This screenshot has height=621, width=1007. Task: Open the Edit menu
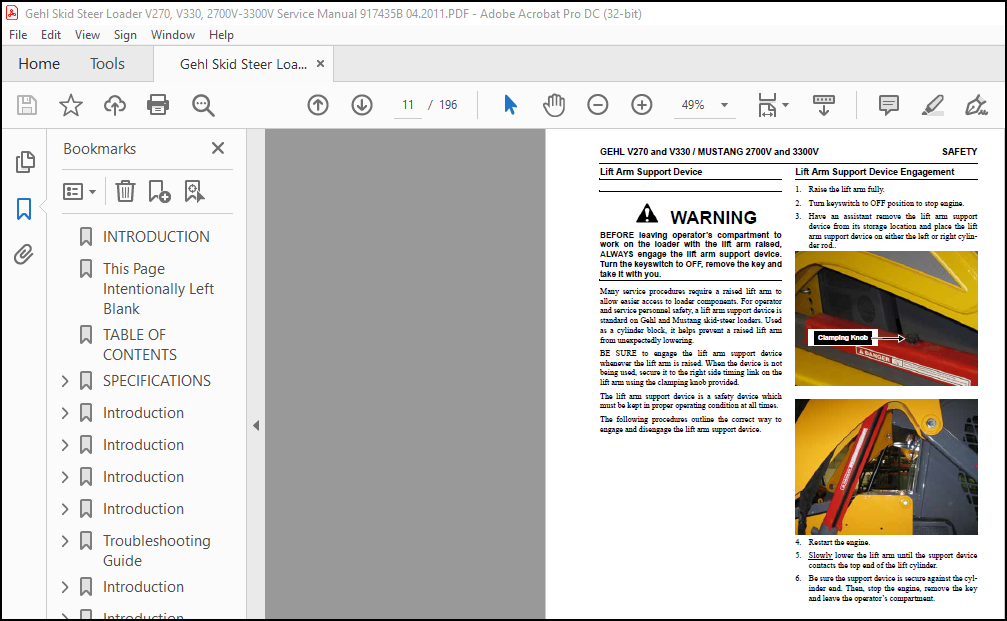pos(51,35)
